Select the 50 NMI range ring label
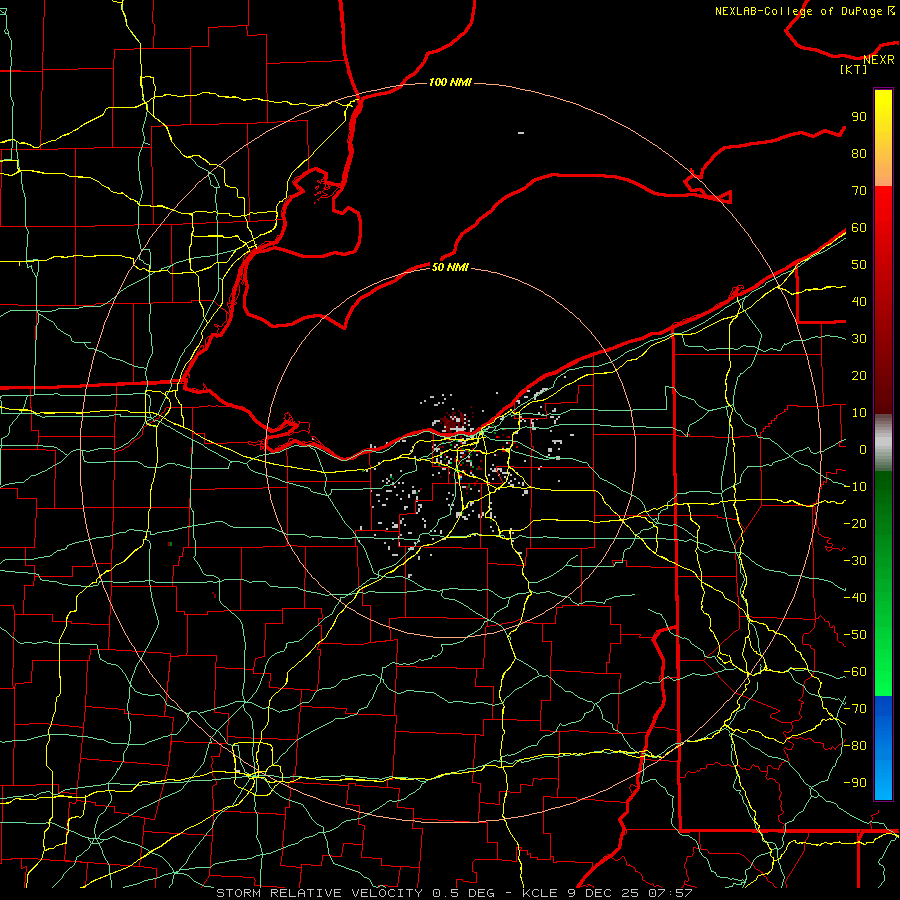Image resolution: width=900 pixels, height=900 pixels. 450,267
